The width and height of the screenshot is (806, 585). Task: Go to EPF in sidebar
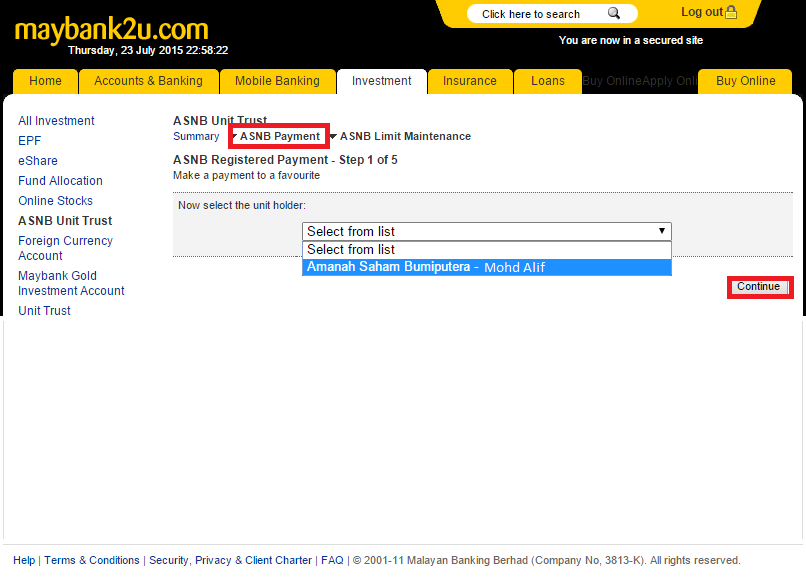click(x=30, y=141)
